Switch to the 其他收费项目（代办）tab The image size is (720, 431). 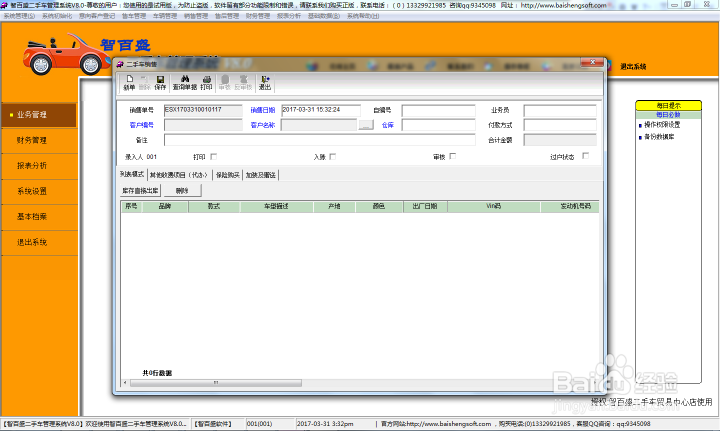coord(179,175)
